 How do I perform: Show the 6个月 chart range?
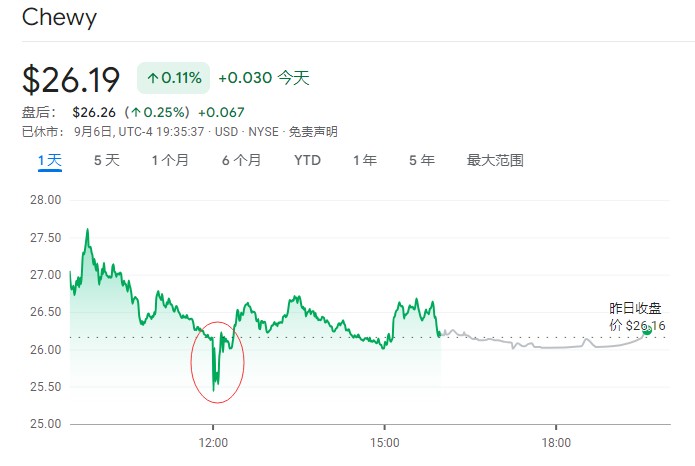coord(241,160)
